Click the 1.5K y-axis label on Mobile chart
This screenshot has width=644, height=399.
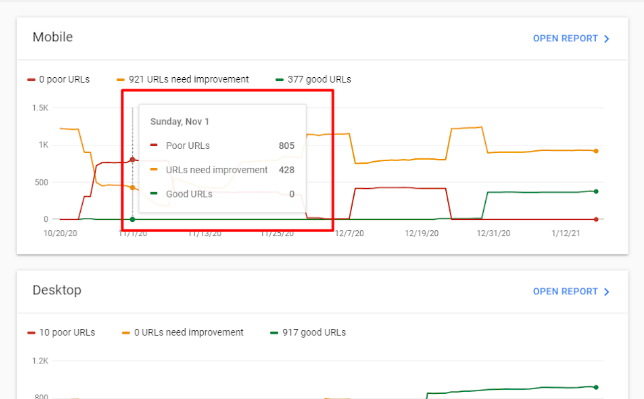[40, 108]
